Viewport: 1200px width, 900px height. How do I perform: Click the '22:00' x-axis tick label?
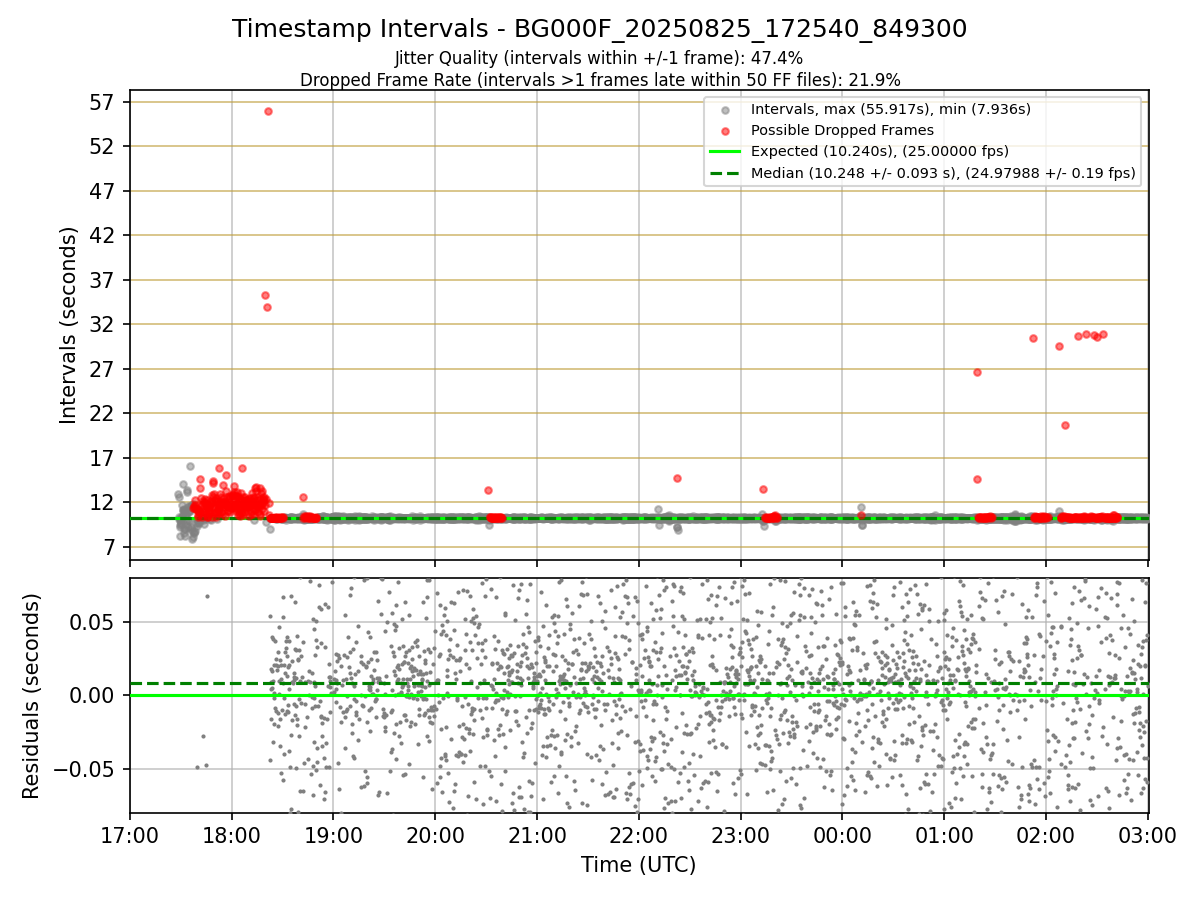[x=639, y=836]
